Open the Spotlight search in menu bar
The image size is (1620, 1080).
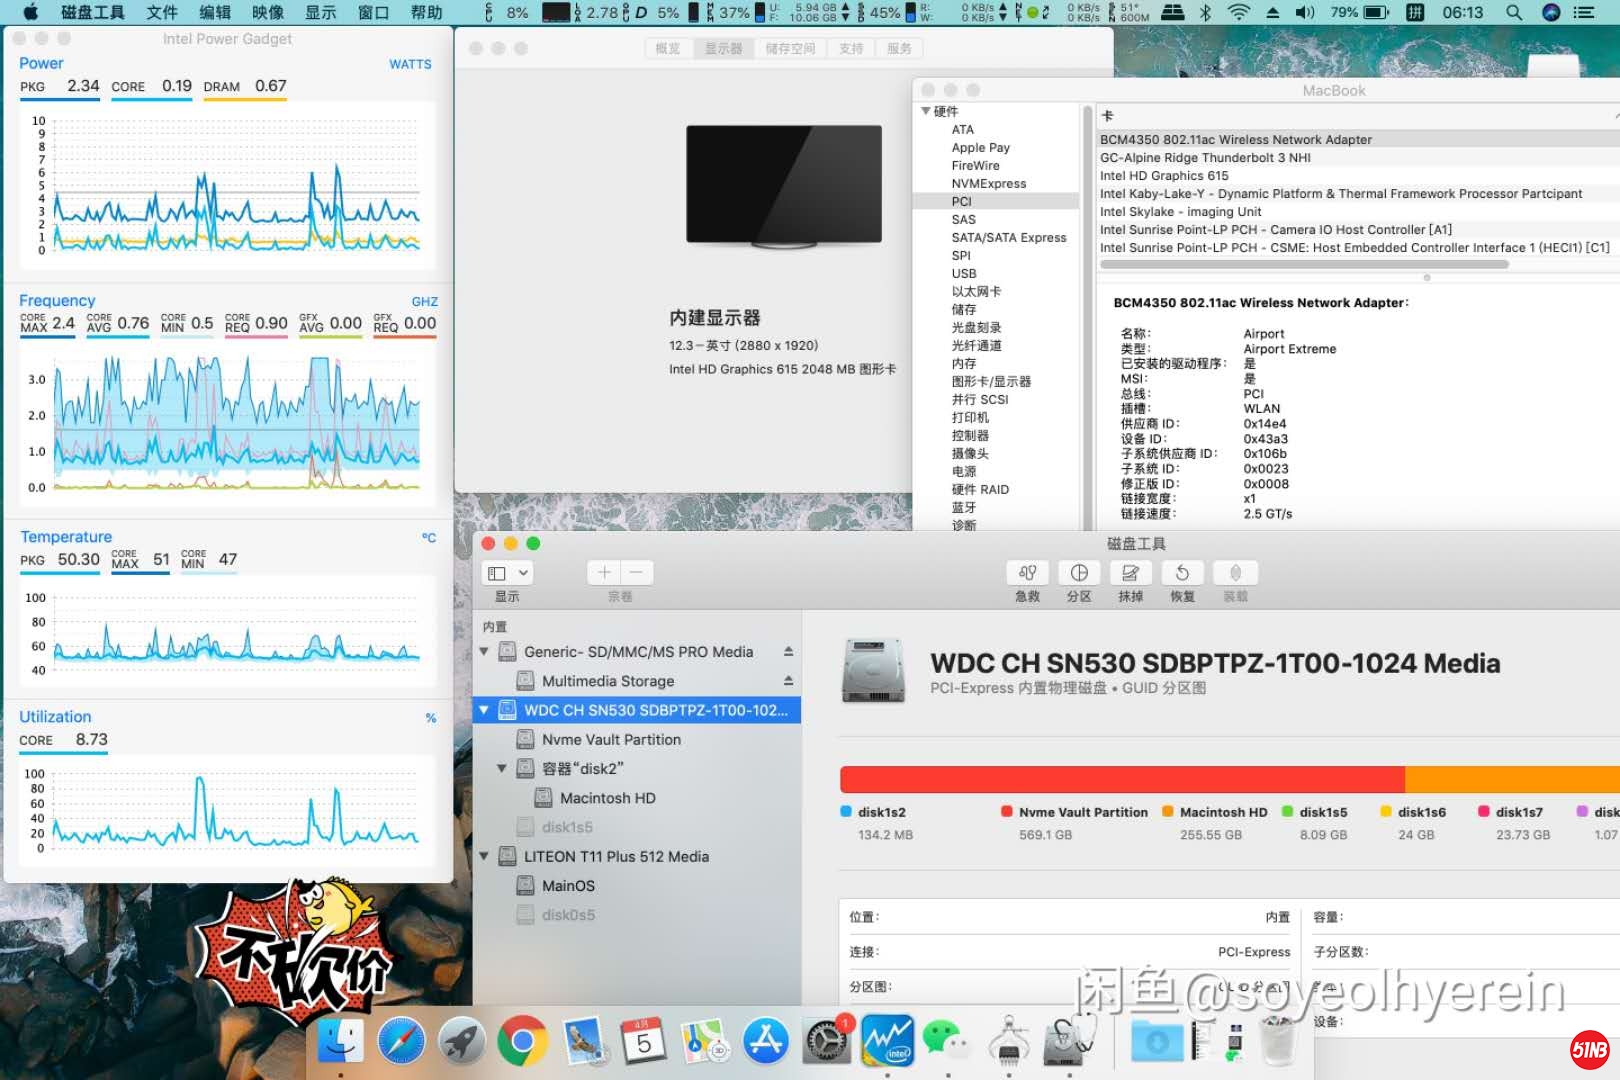coord(1514,13)
